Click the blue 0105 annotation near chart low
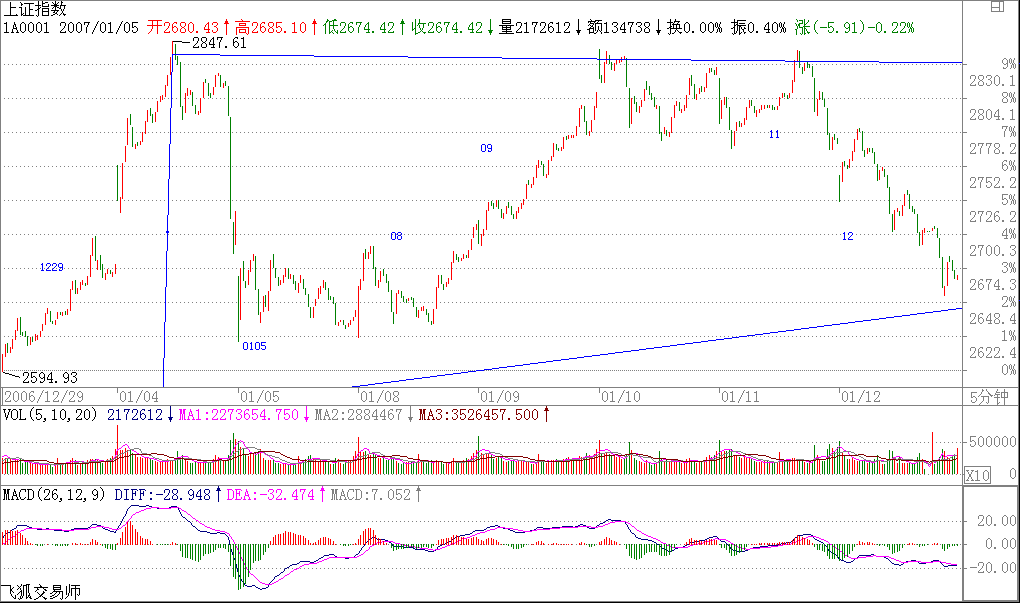The width and height of the screenshot is (1020, 603). (x=254, y=346)
